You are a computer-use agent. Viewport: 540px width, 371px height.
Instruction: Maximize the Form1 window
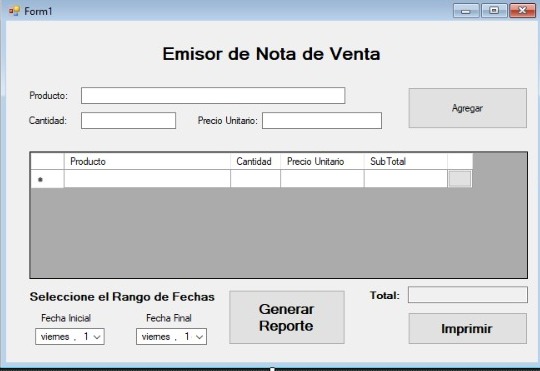point(494,10)
